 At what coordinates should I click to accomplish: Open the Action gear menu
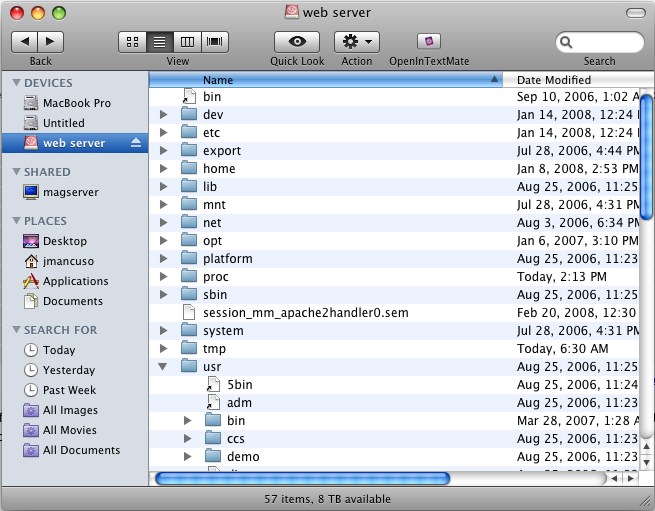coord(356,42)
